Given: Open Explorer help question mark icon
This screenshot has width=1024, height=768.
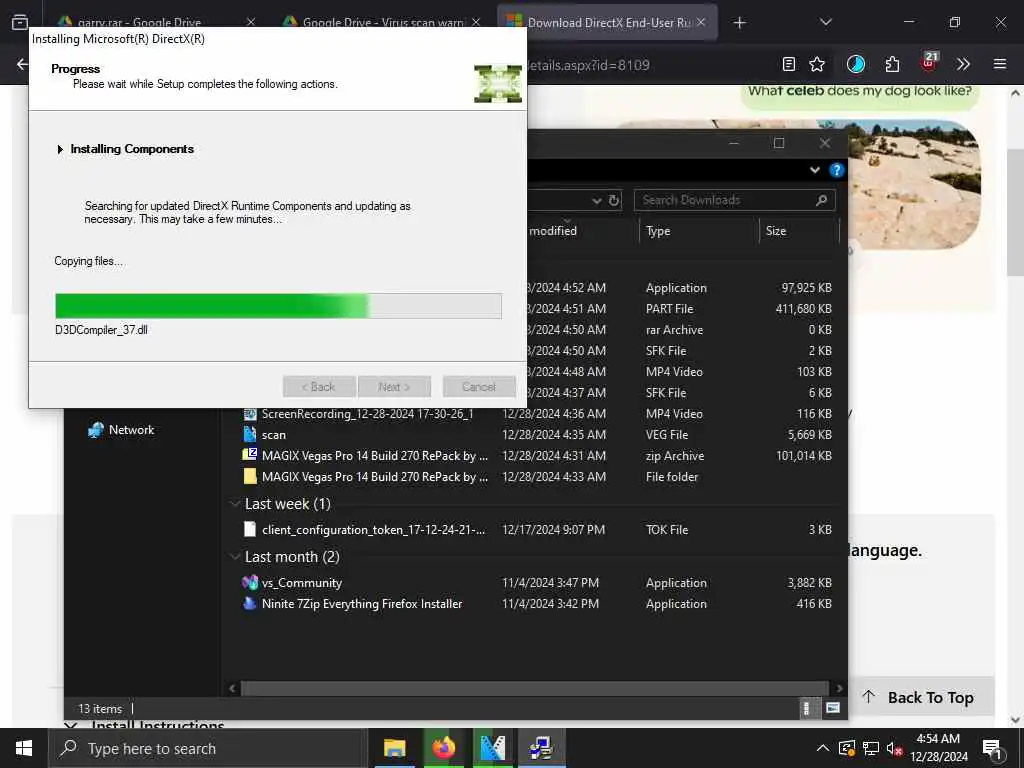Looking at the screenshot, I should [836, 170].
